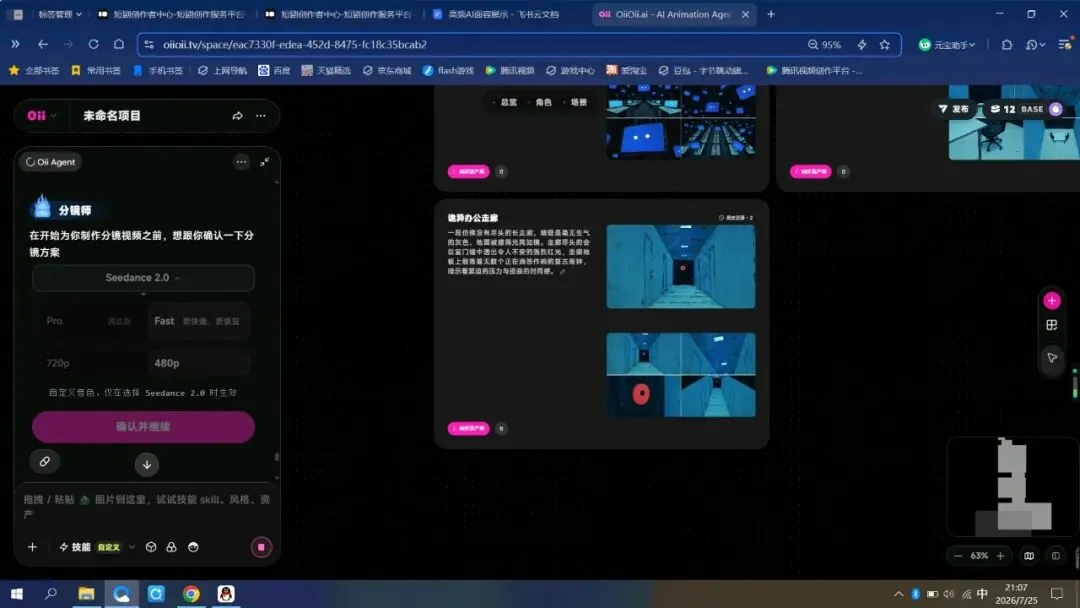Toggle the minimap icon near zoom

(1028, 556)
